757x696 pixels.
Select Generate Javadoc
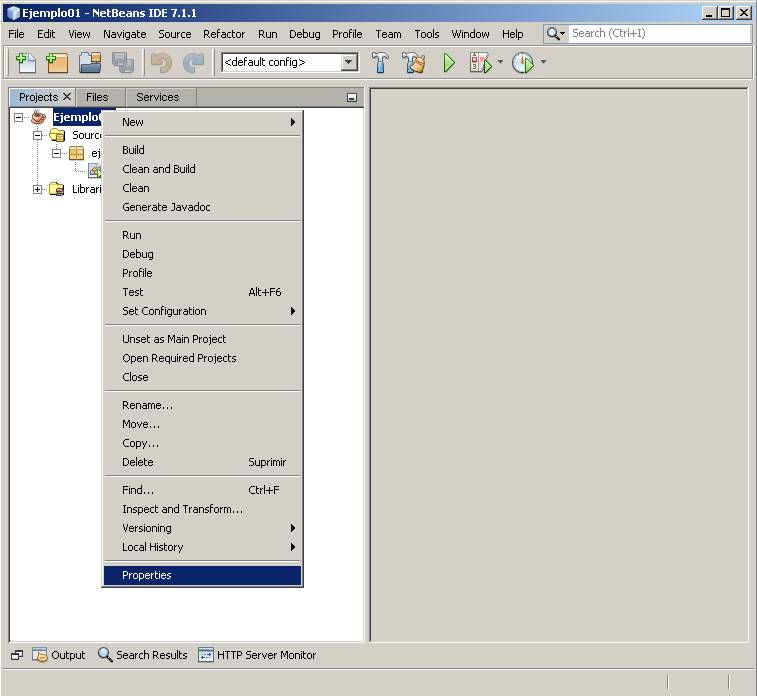pos(202,207)
